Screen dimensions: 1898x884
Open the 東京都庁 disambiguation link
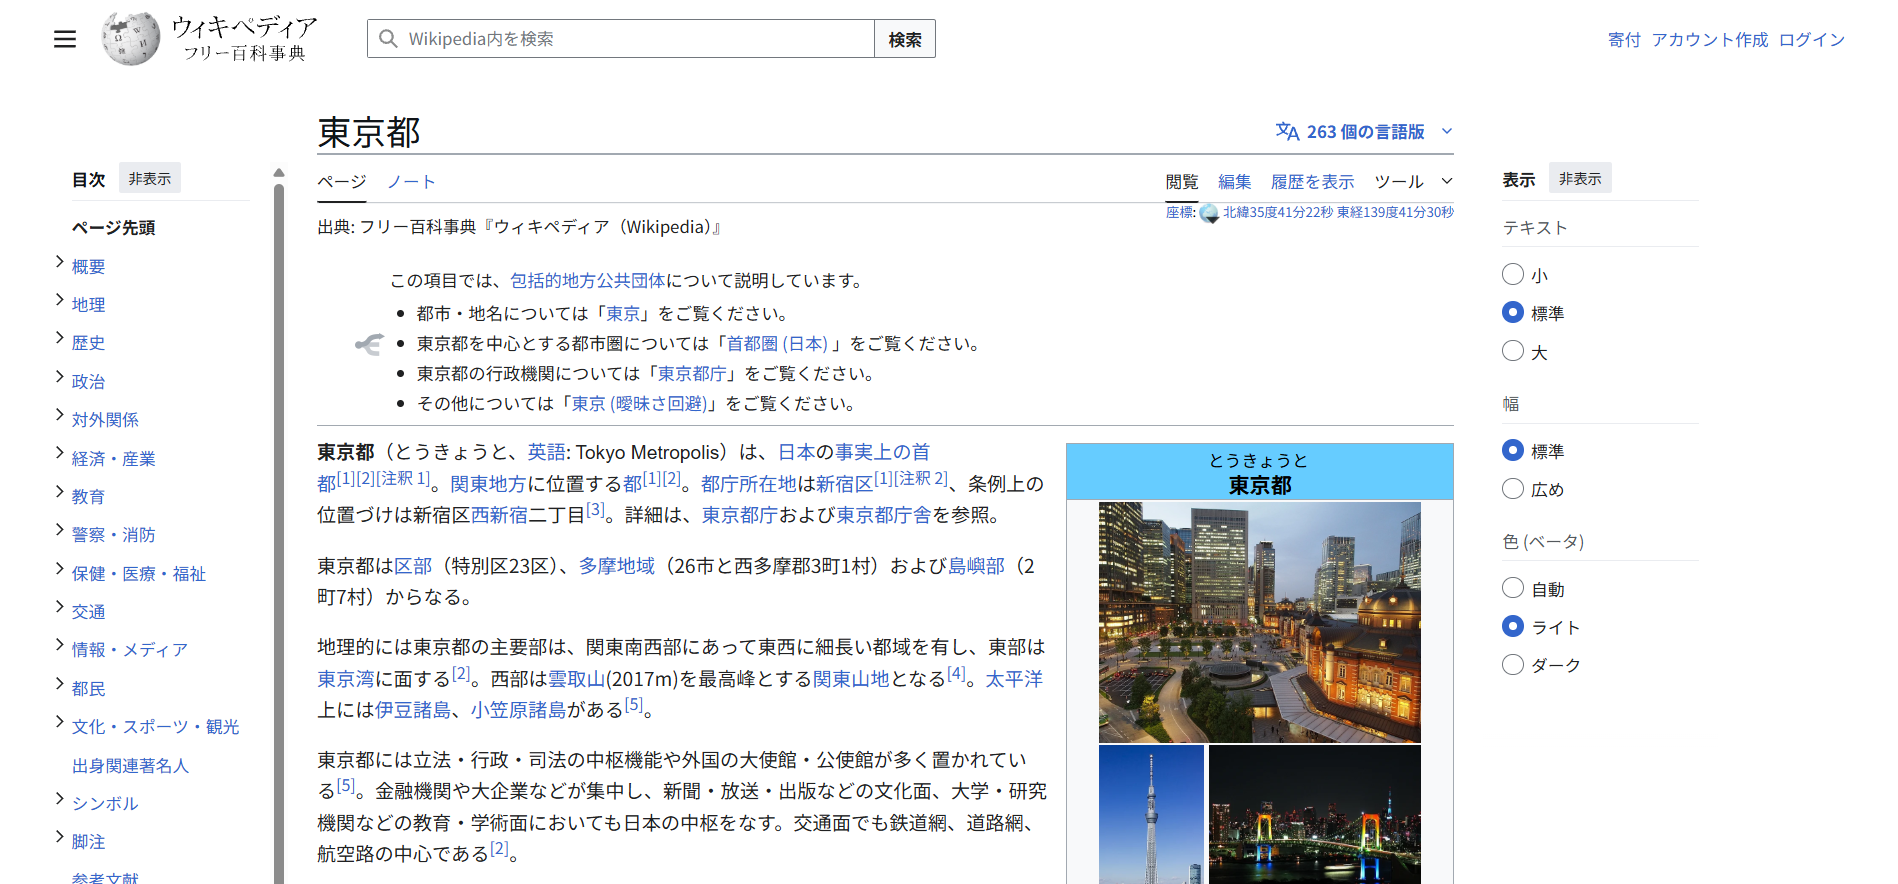tap(692, 374)
